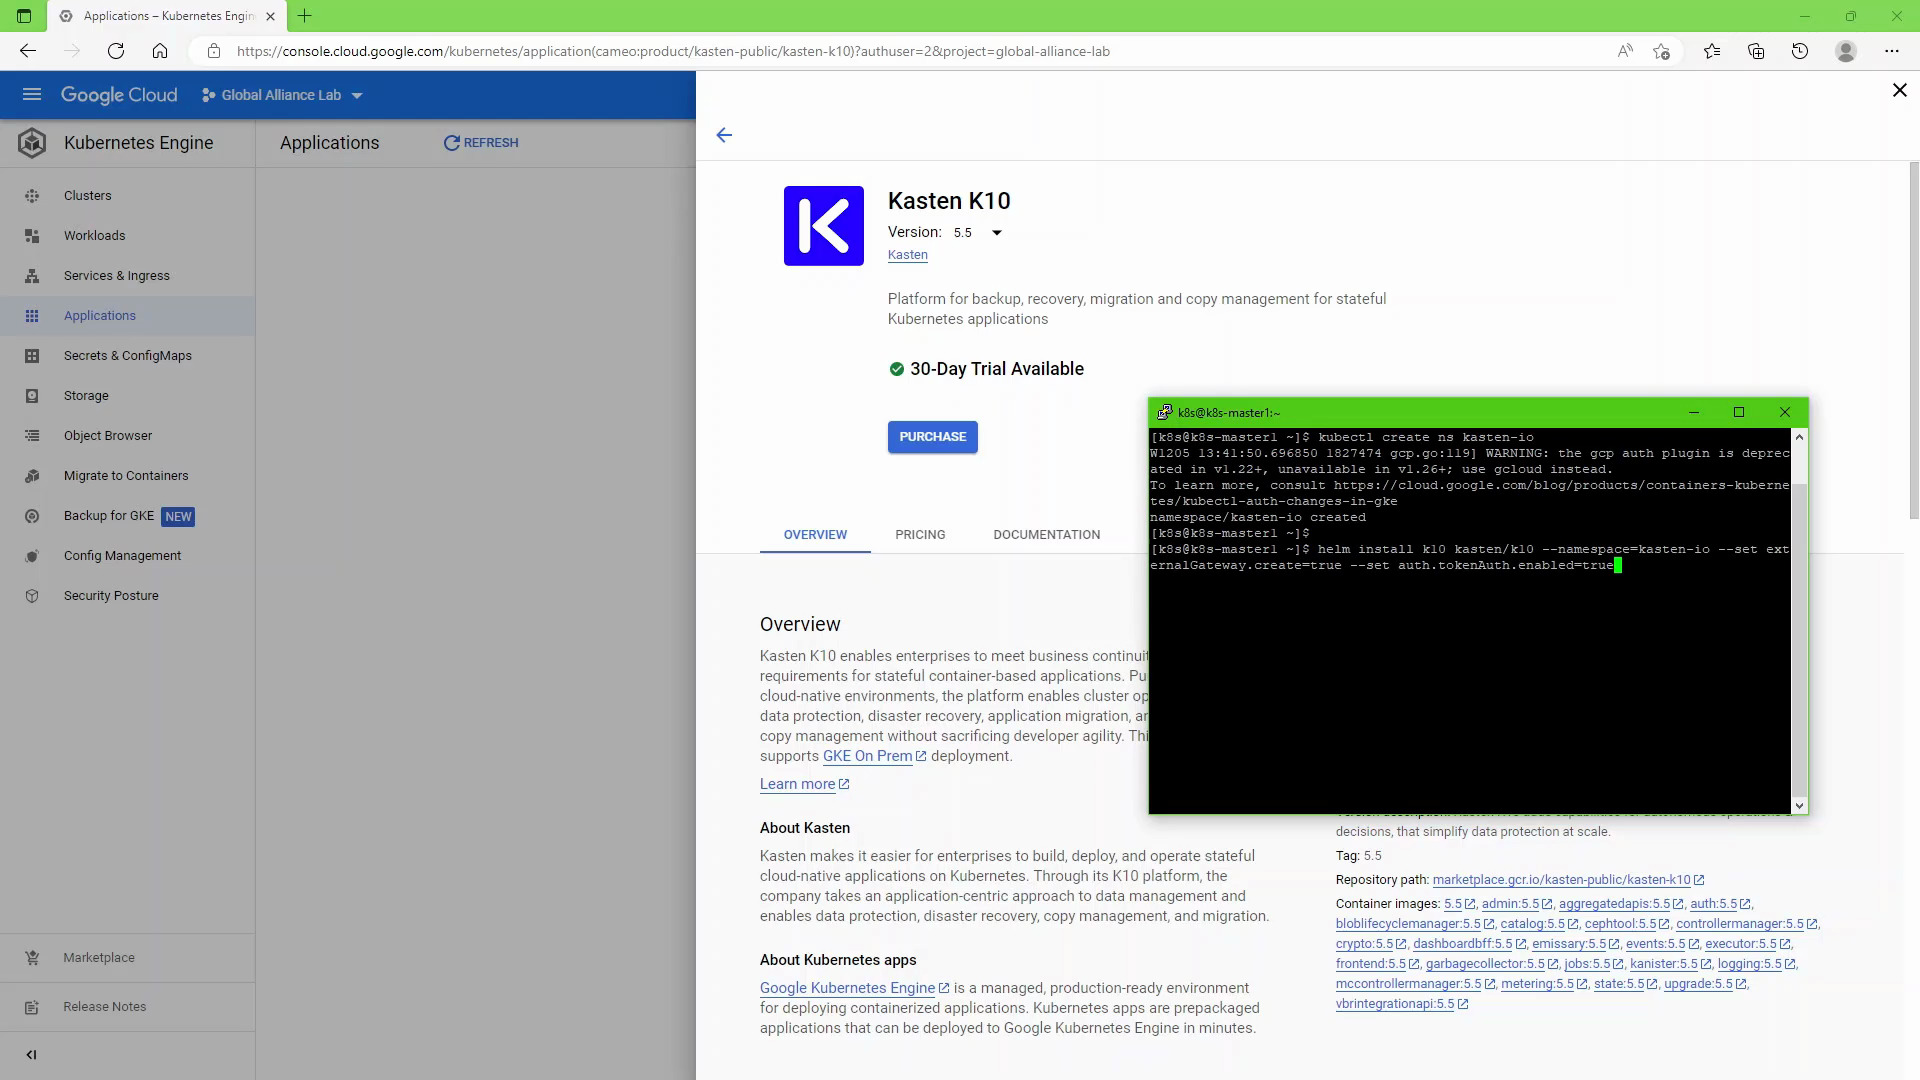
Task: Collapse the Kubernetes Engine sidebar
Action: pyautogui.click(x=31, y=1055)
